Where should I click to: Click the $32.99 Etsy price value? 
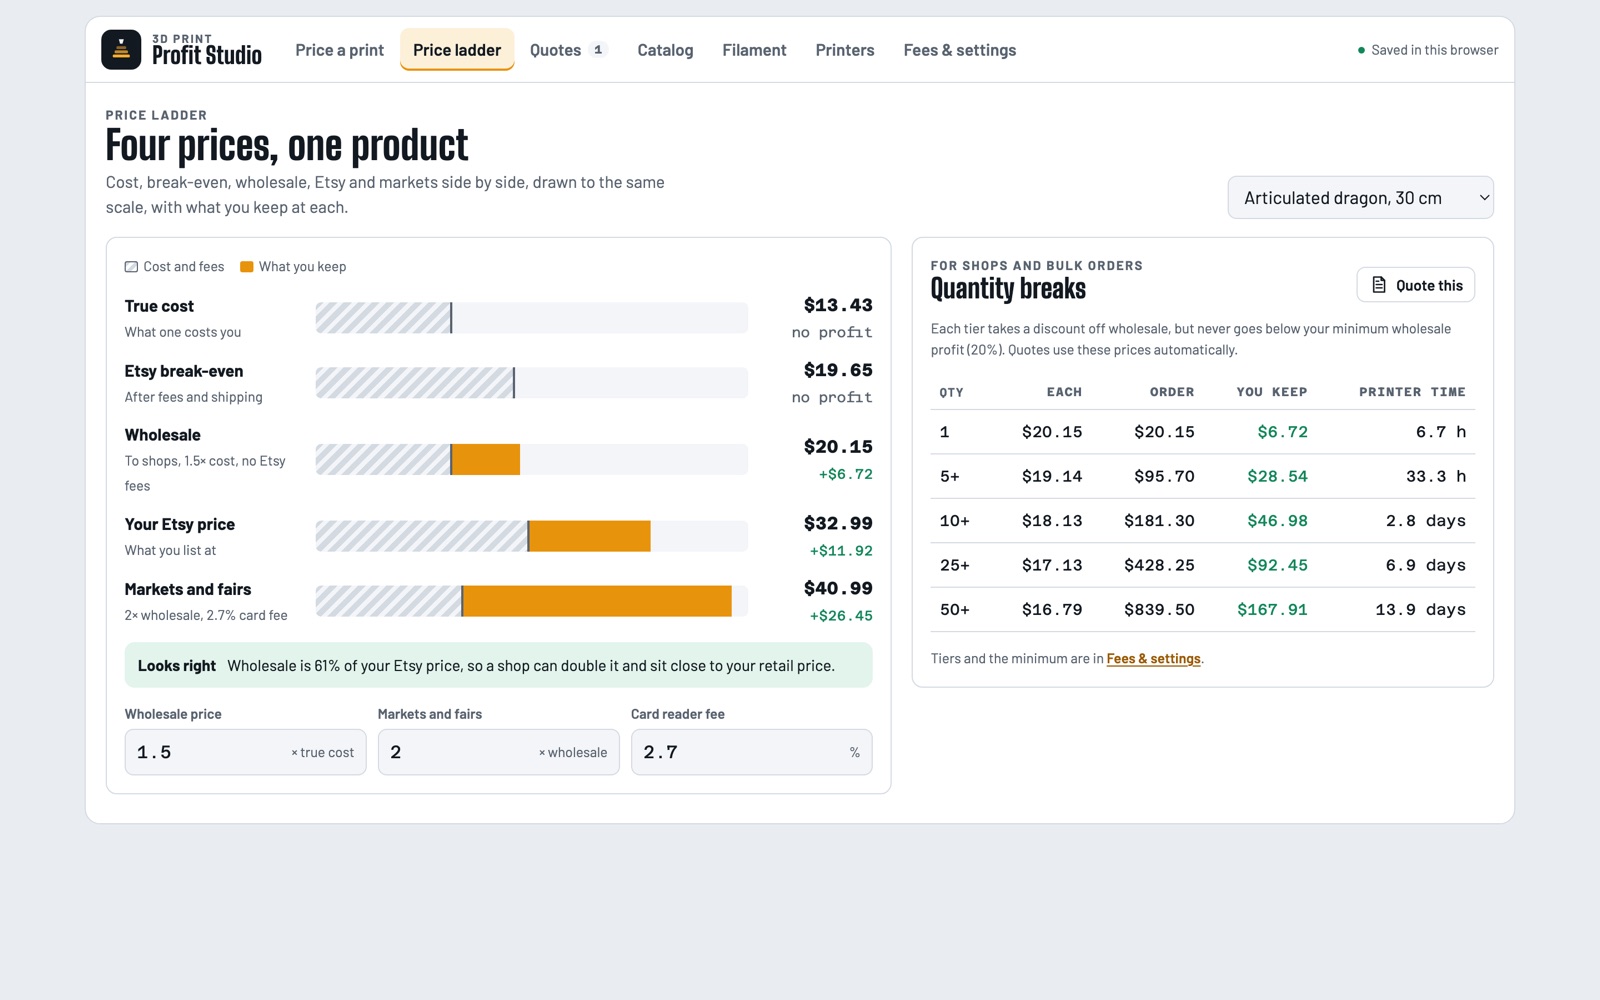[838, 523]
